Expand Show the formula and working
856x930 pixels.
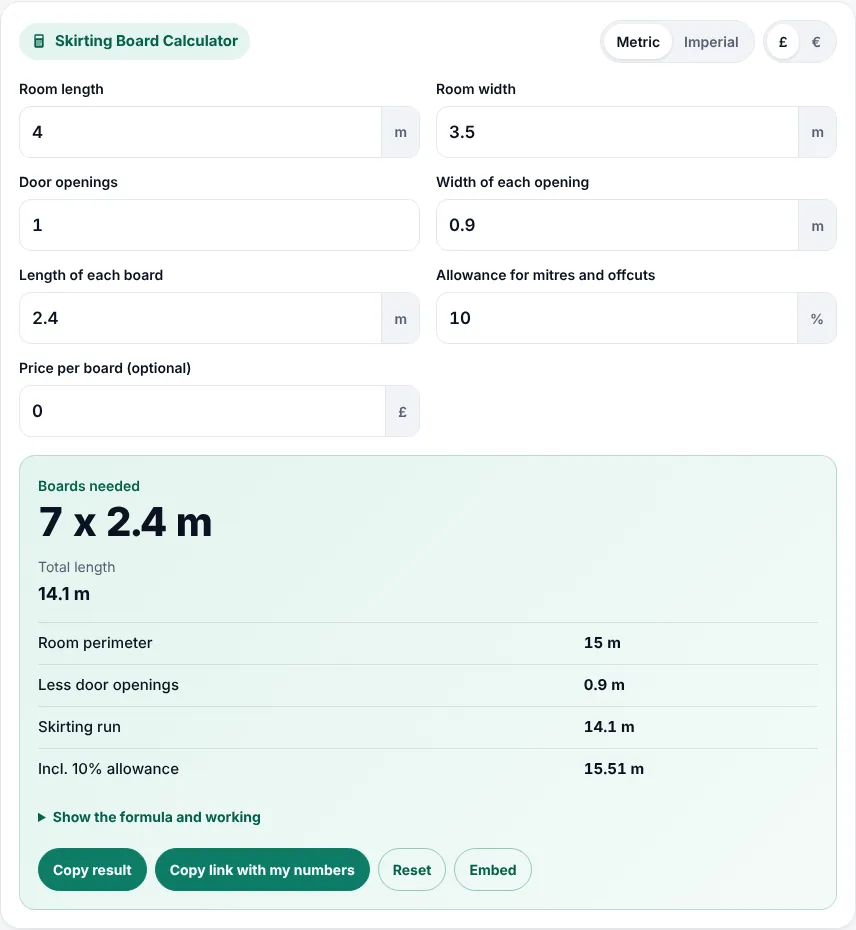tap(149, 817)
